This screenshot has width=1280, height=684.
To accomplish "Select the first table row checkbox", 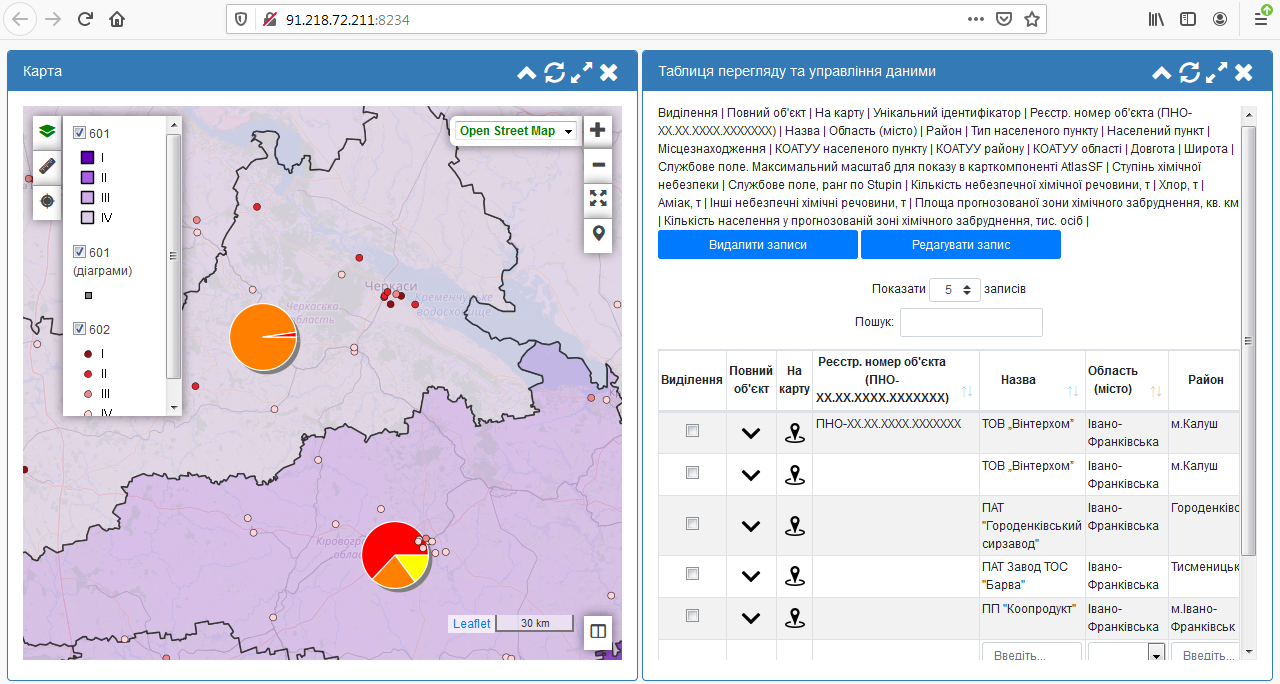I will coord(692,431).
